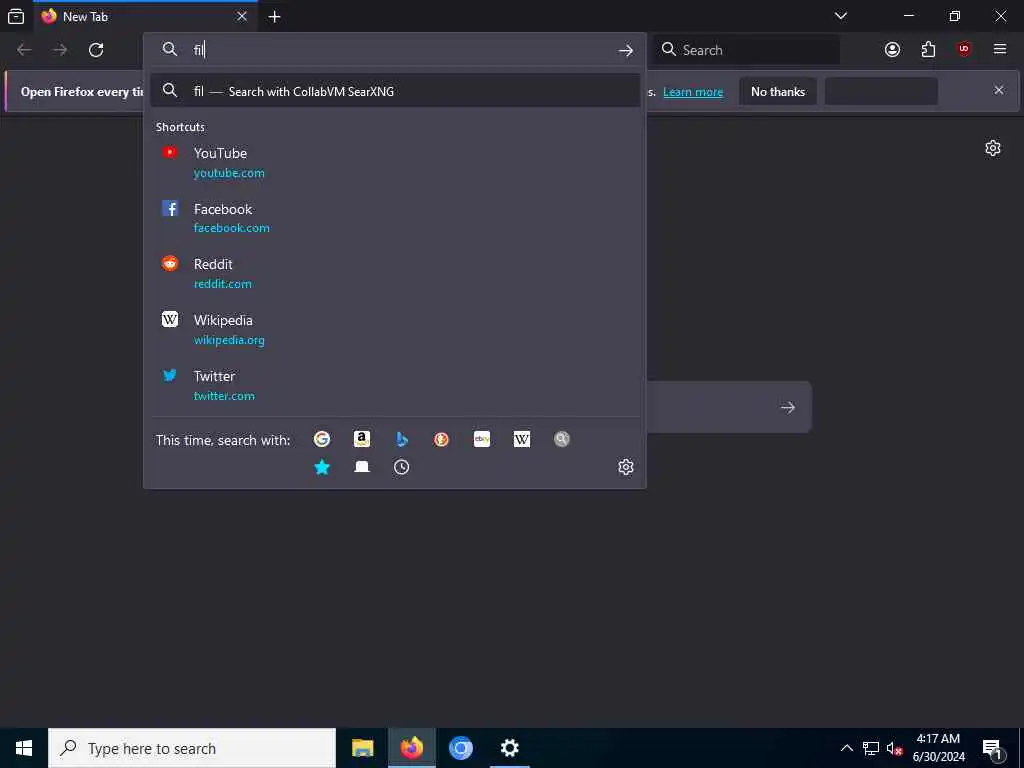Open the muted volume tray icon
Image resolution: width=1024 pixels, height=768 pixels.
click(894, 748)
